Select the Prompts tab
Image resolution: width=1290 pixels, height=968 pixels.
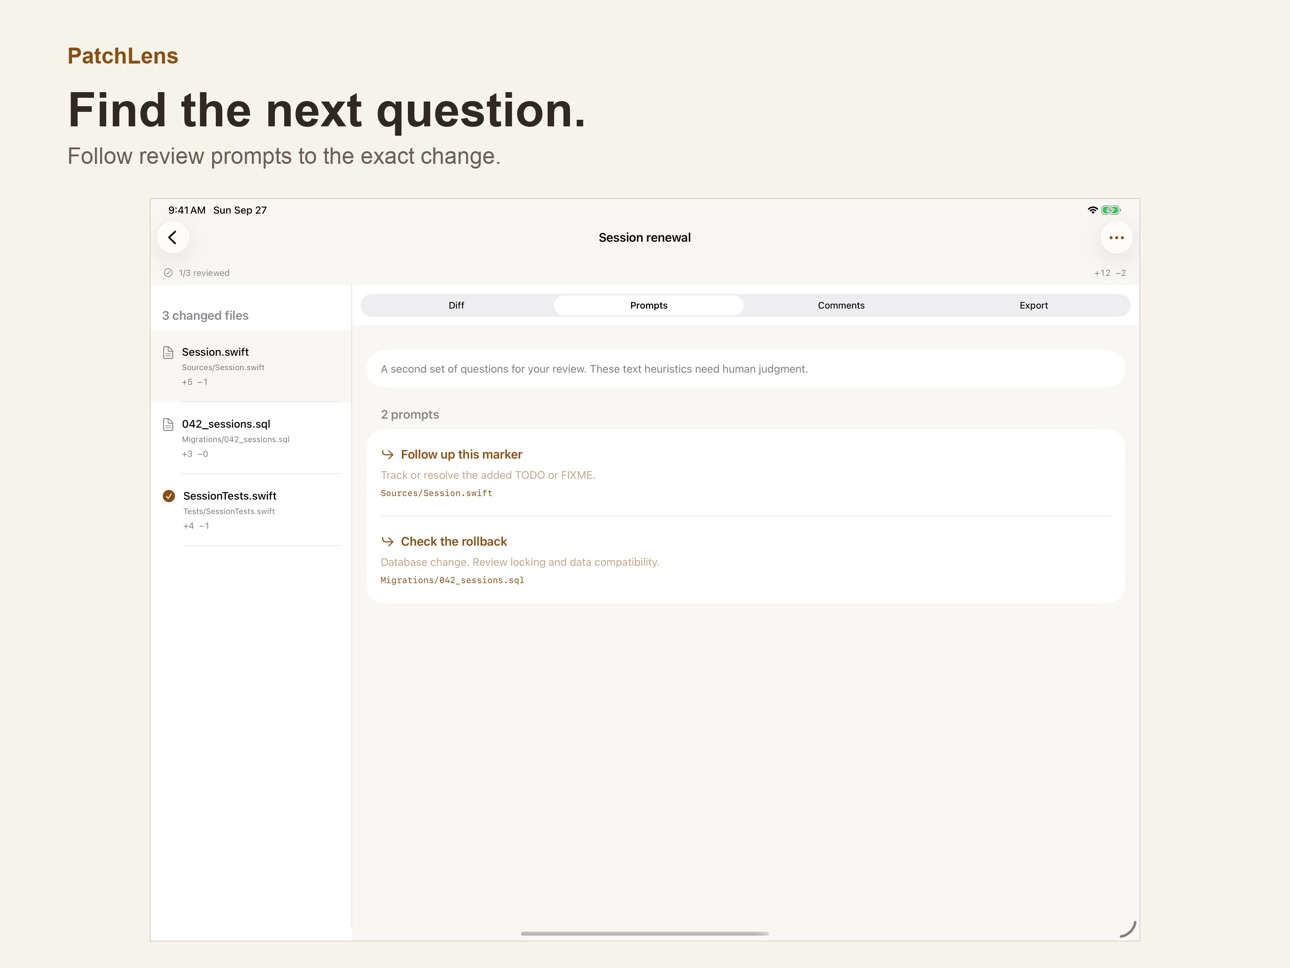coord(649,306)
